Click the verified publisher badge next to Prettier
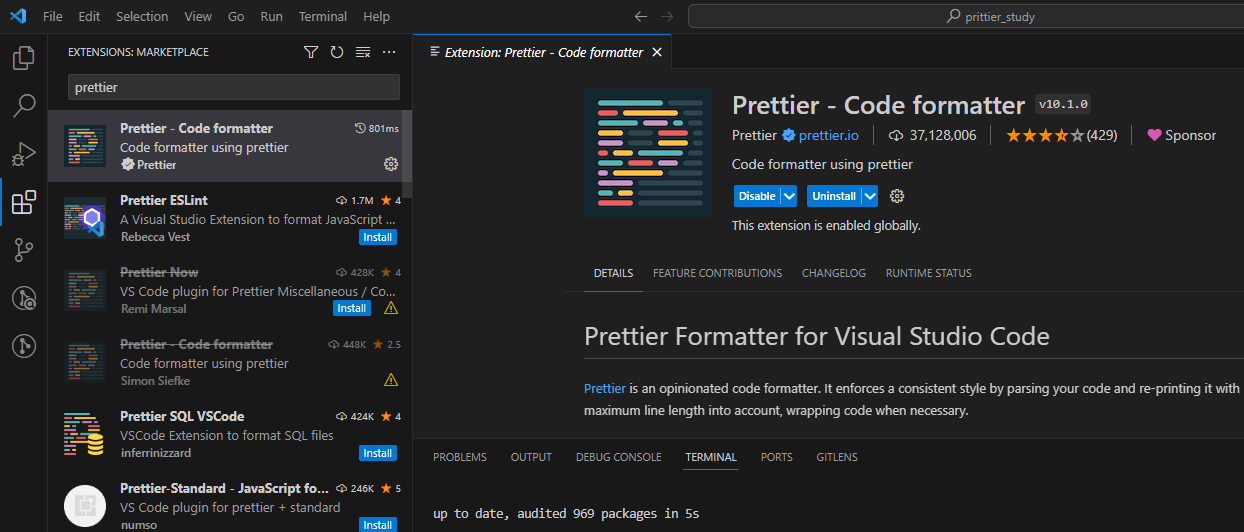Viewport: 1244px width, 532px height. click(788, 135)
